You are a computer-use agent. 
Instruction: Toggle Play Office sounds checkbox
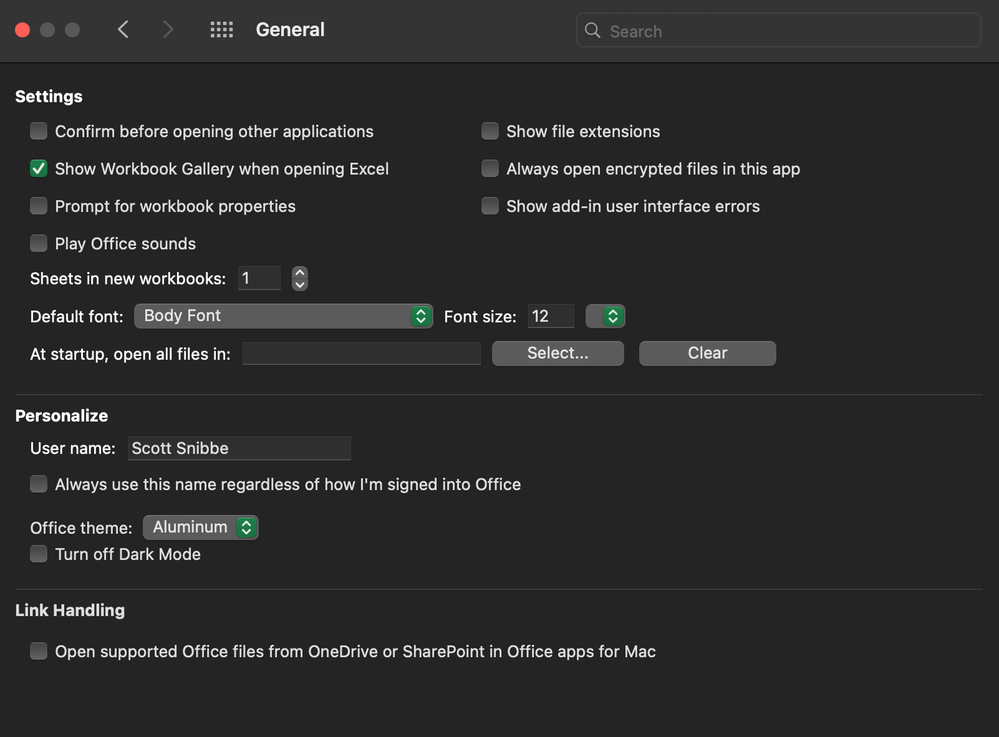click(39, 243)
